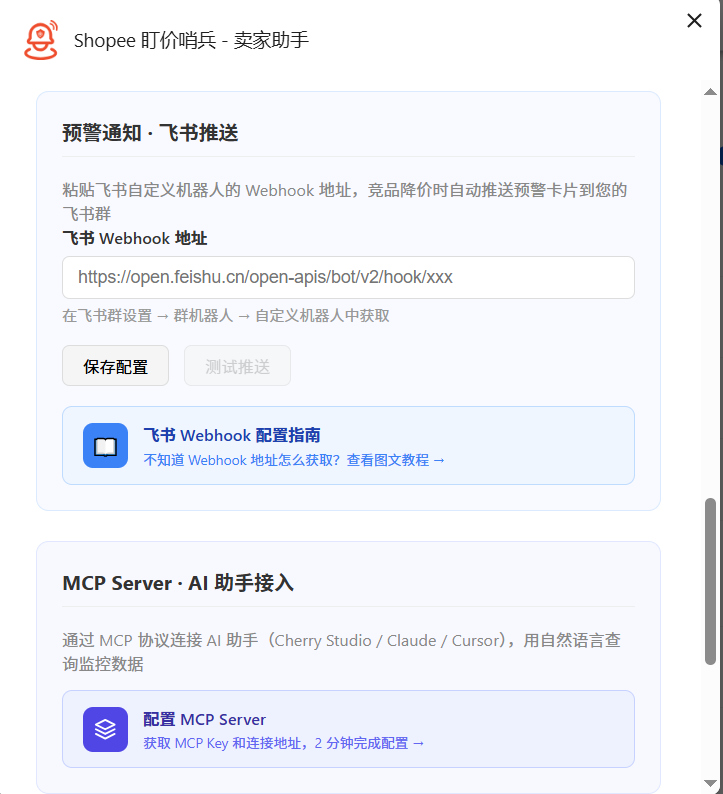
Task: Click hint text 在飞书群设置 → 群机器人
Action: click(x=226, y=315)
